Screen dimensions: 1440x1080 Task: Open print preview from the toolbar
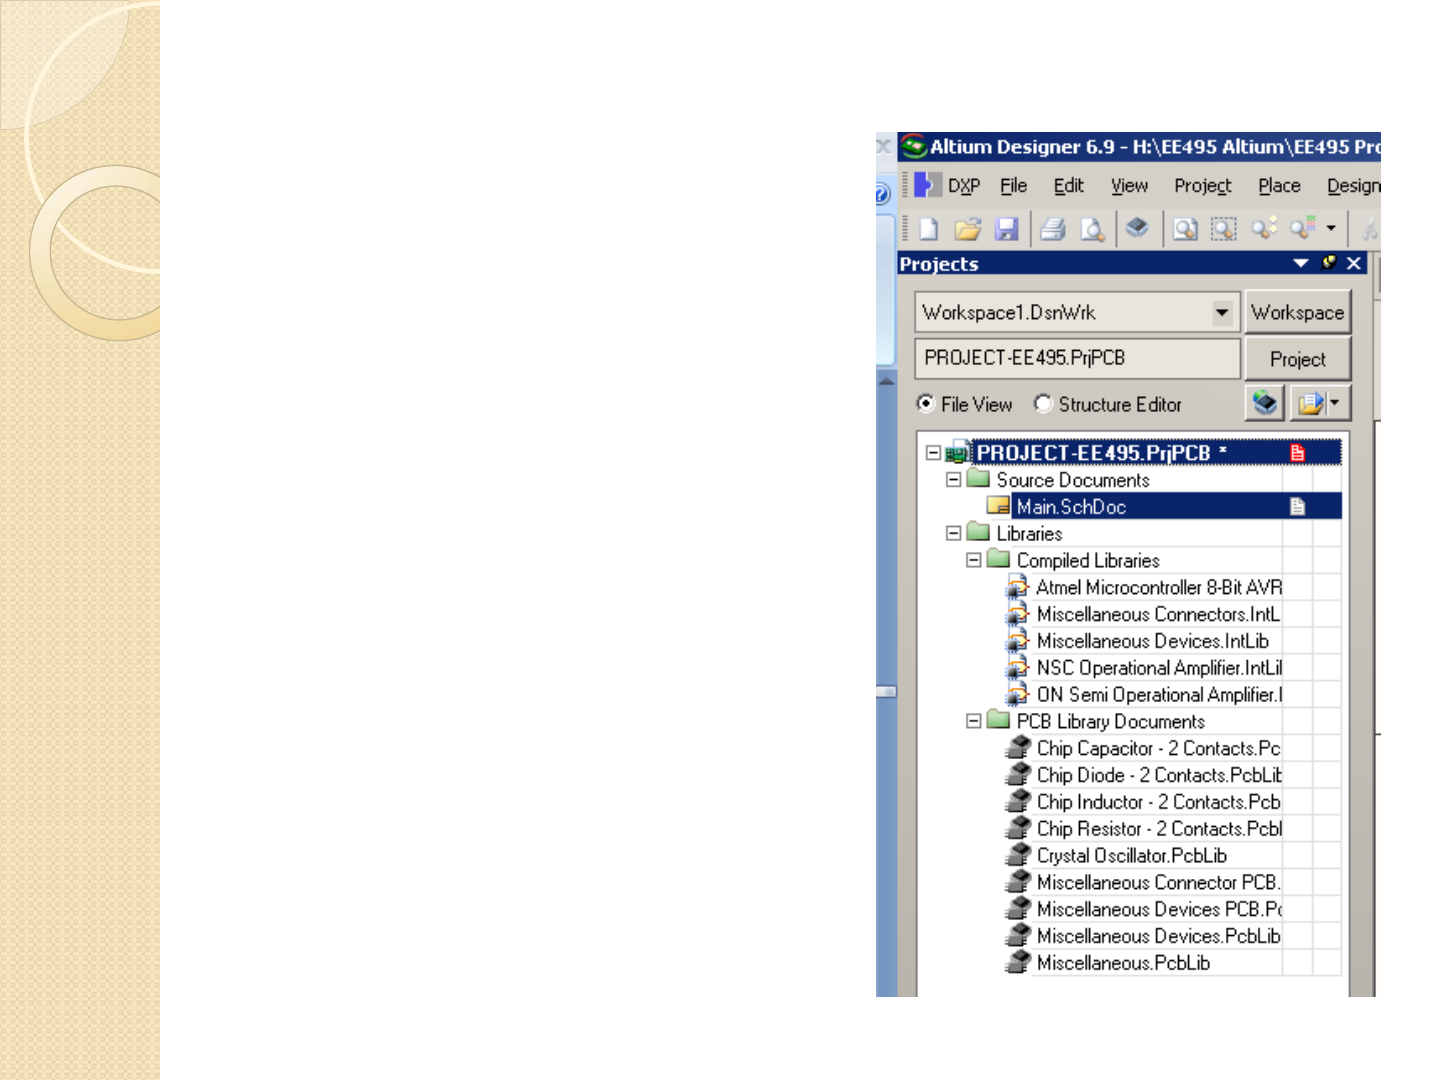click(1092, 229)
